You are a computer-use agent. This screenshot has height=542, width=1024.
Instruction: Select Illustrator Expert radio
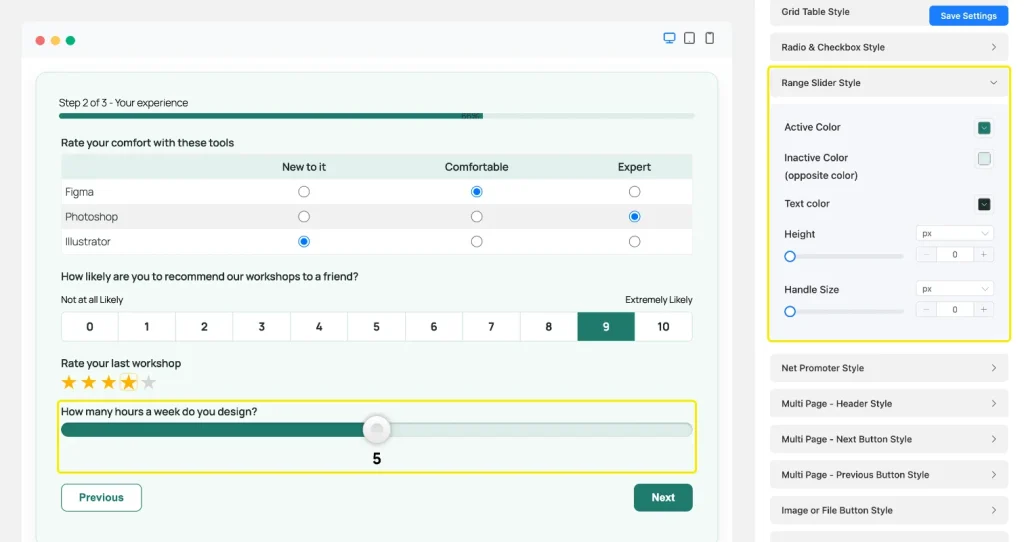pos(634,242)
